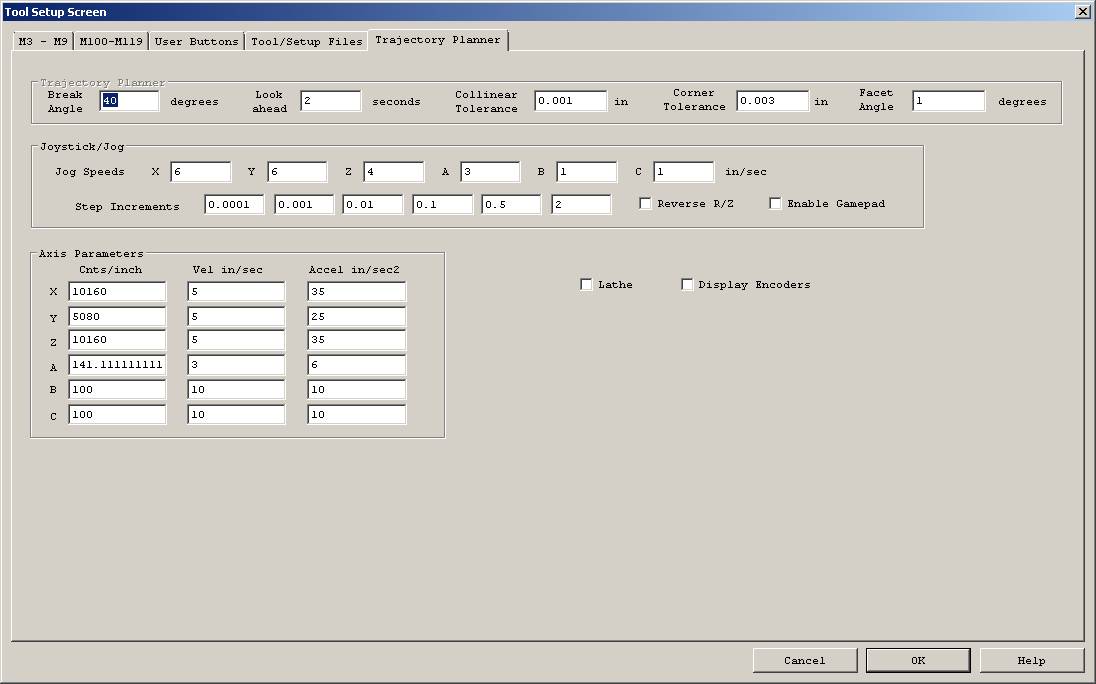Click the Cancel button

point(804,660)
